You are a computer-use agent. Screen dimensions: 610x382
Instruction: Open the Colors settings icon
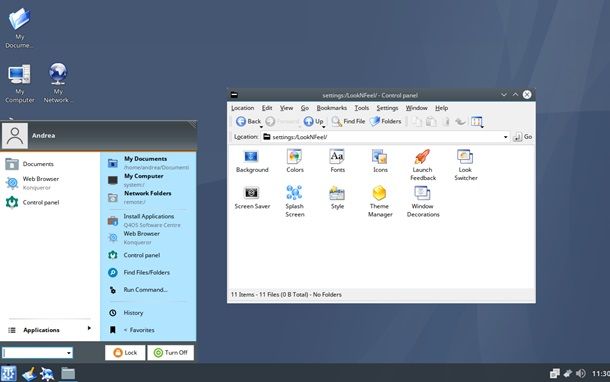point(294,157)
